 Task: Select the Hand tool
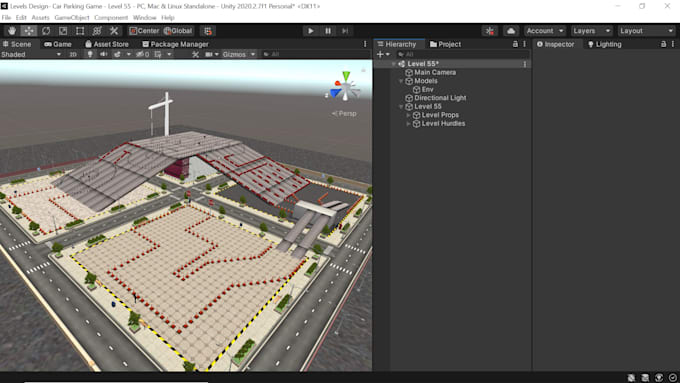(12, 31)
